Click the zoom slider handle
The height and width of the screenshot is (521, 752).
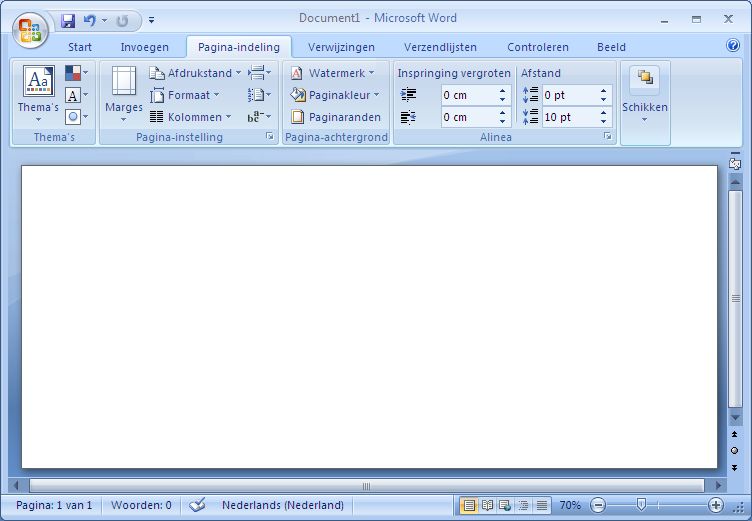coord(641,505)
